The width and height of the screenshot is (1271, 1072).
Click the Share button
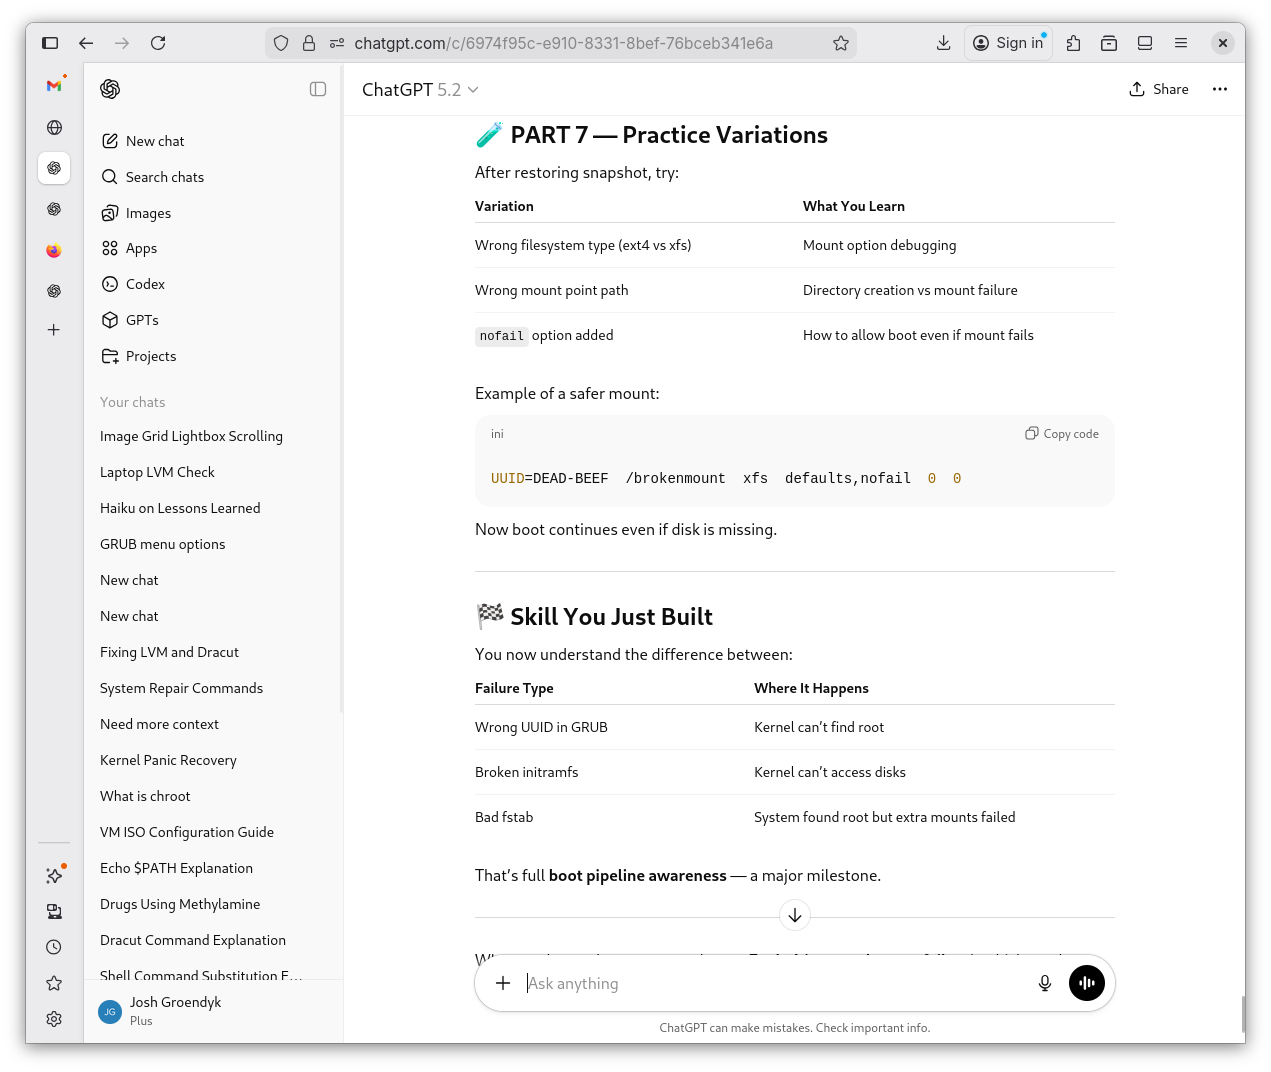1159,89
